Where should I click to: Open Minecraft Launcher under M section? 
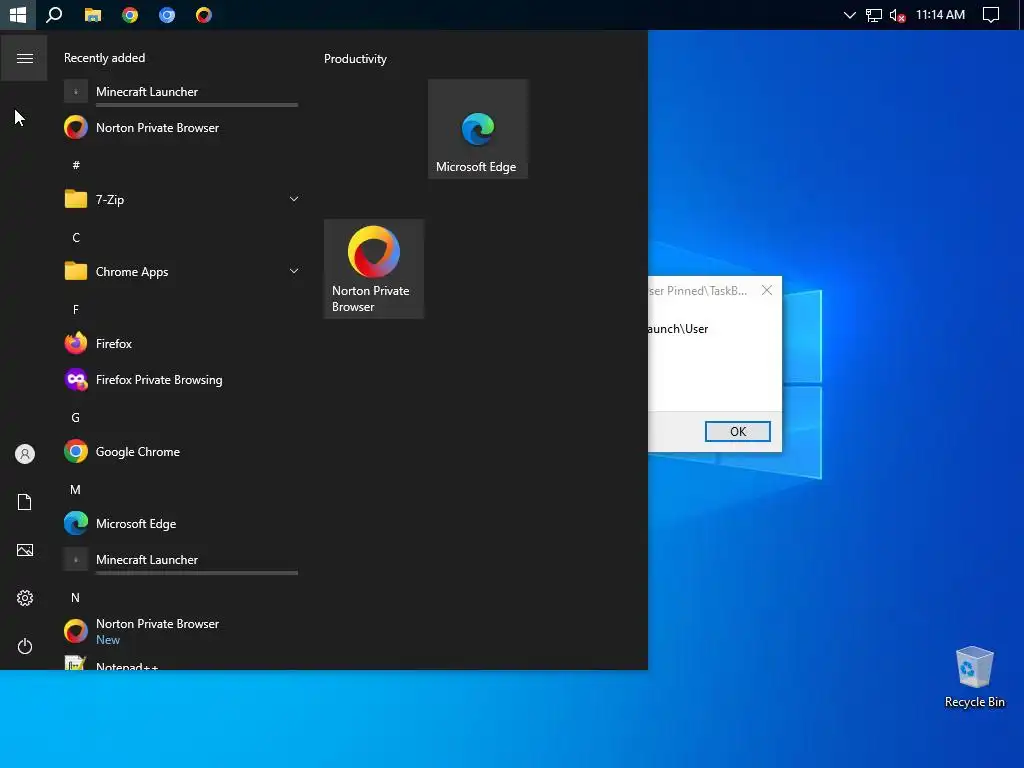point(182,560)
